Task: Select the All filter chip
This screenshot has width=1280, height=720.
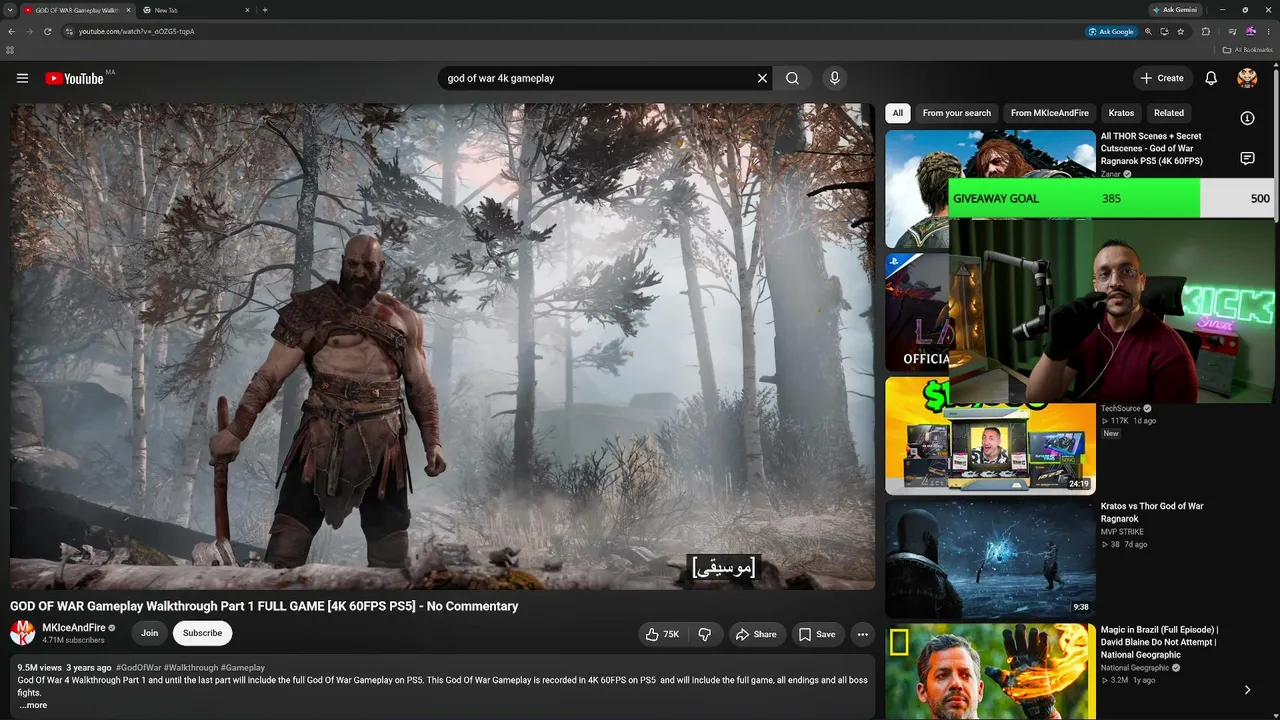Action: click(x=898, y=113)
